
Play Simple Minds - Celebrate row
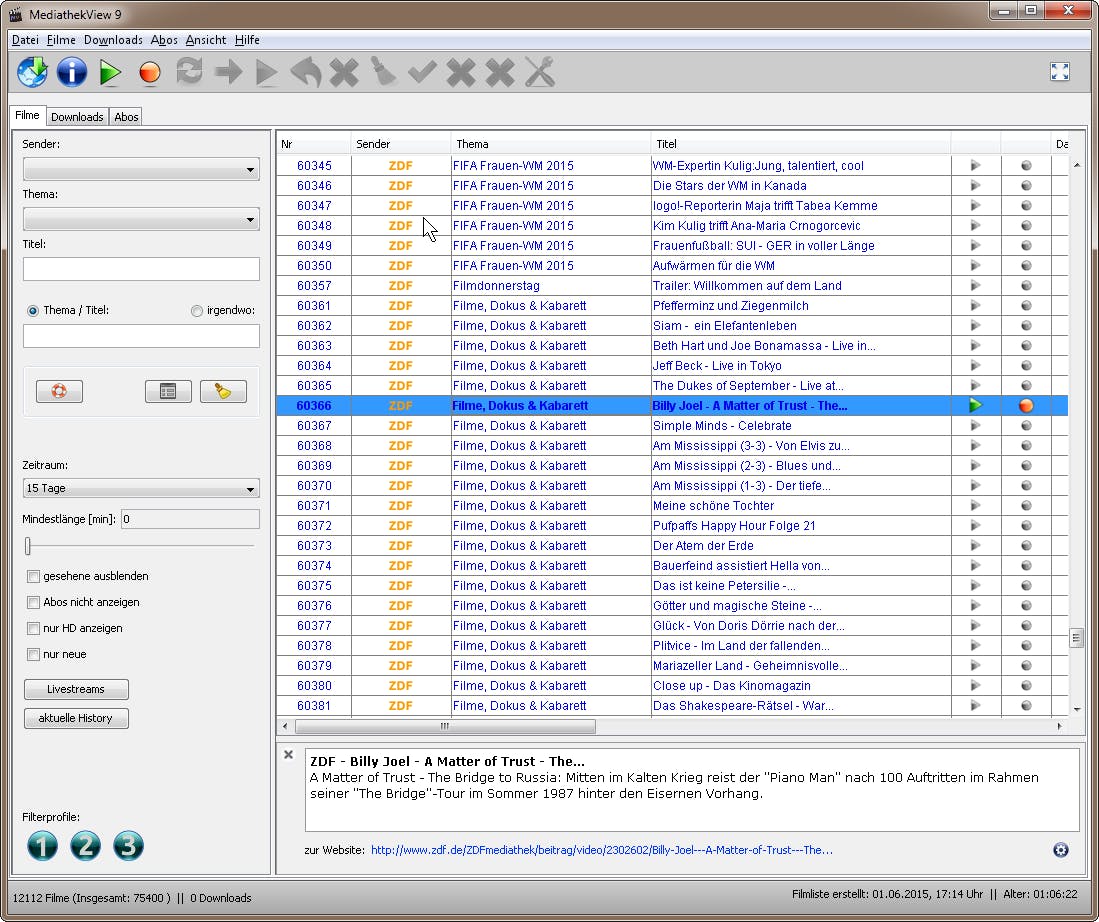click(x=975, y=426)
